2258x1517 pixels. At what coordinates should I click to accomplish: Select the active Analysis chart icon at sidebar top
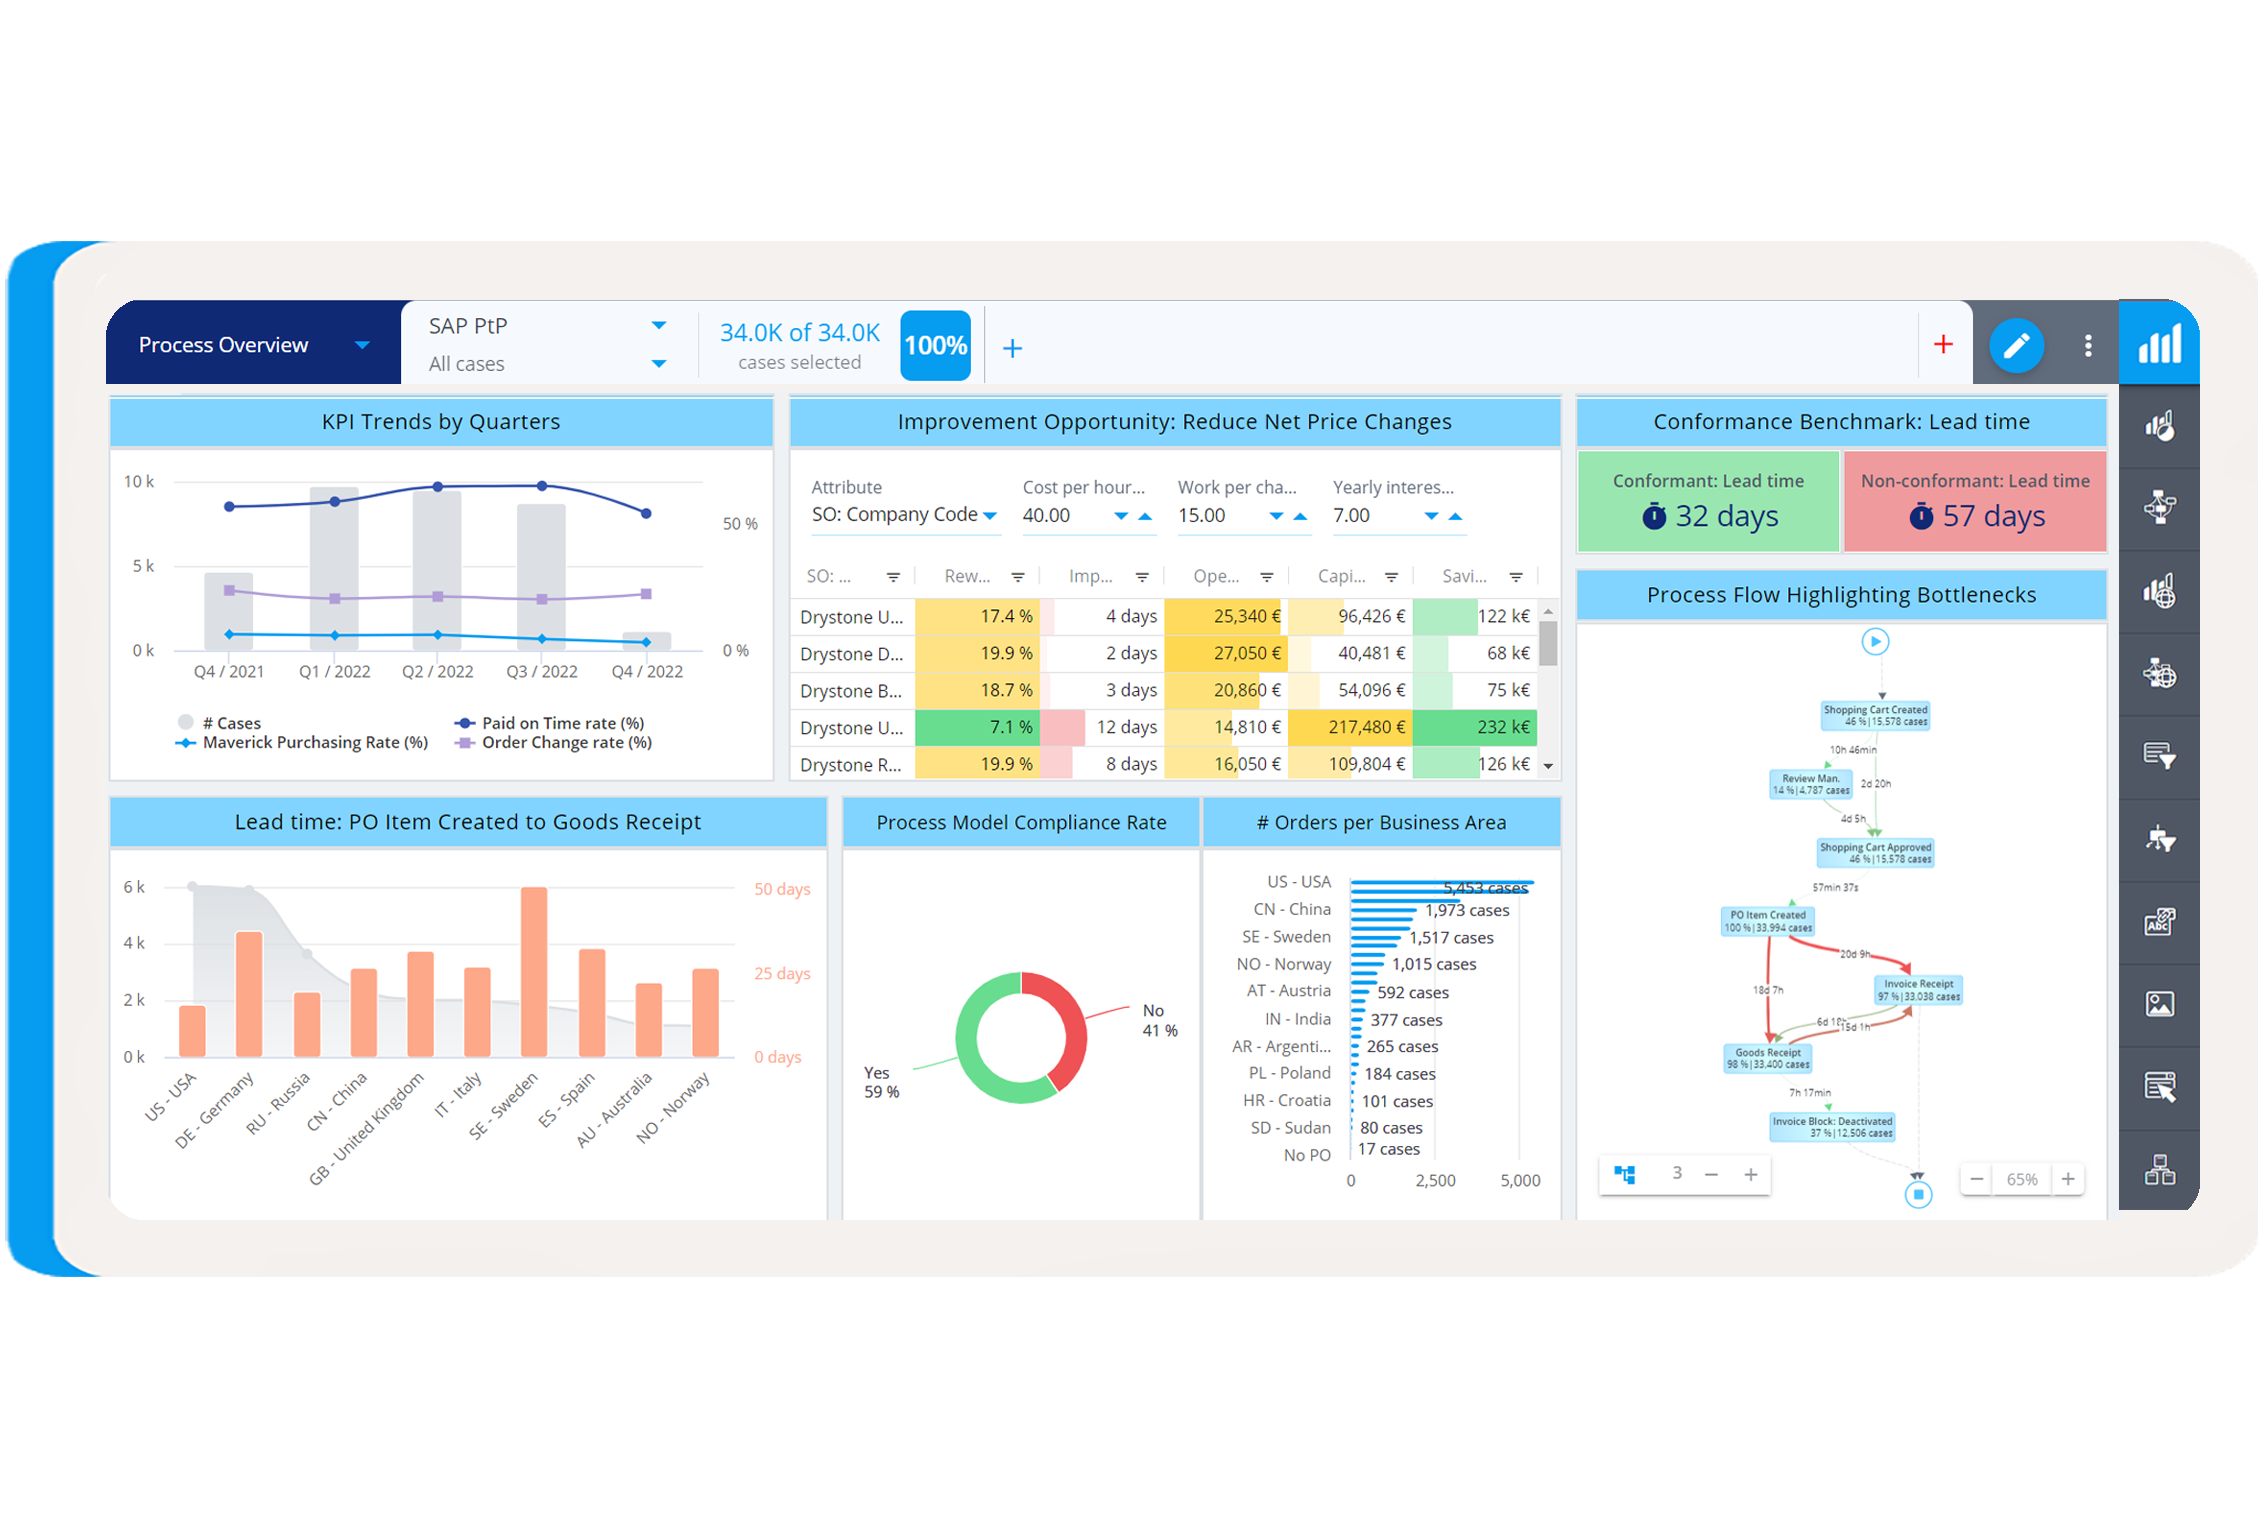pyautogui.click(x=2160, y=345)
